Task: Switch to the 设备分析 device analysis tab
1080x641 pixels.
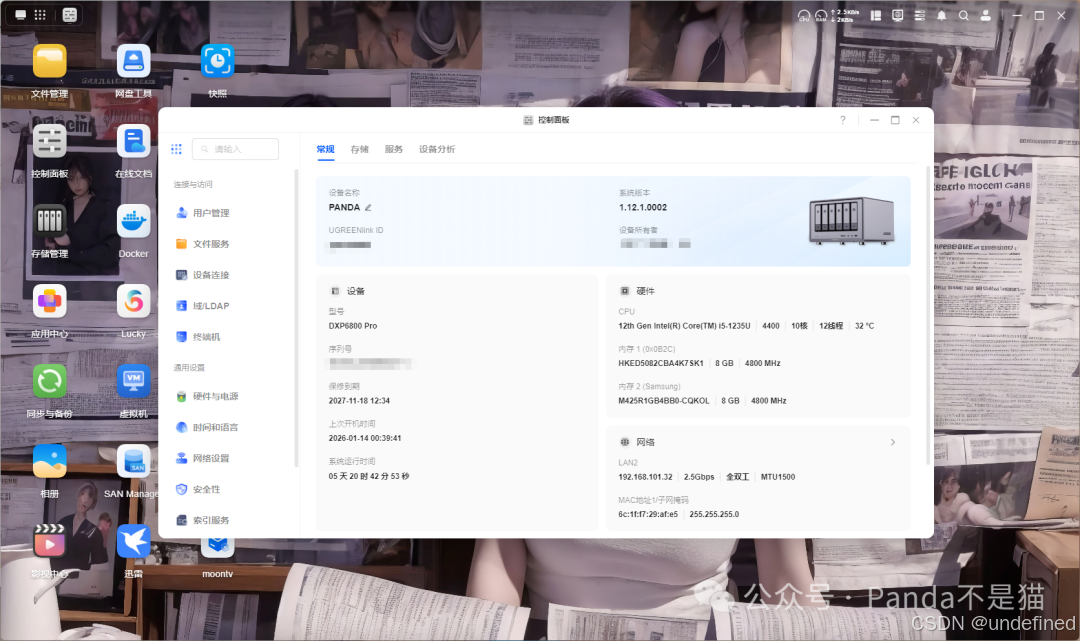Action: point(437,149)
